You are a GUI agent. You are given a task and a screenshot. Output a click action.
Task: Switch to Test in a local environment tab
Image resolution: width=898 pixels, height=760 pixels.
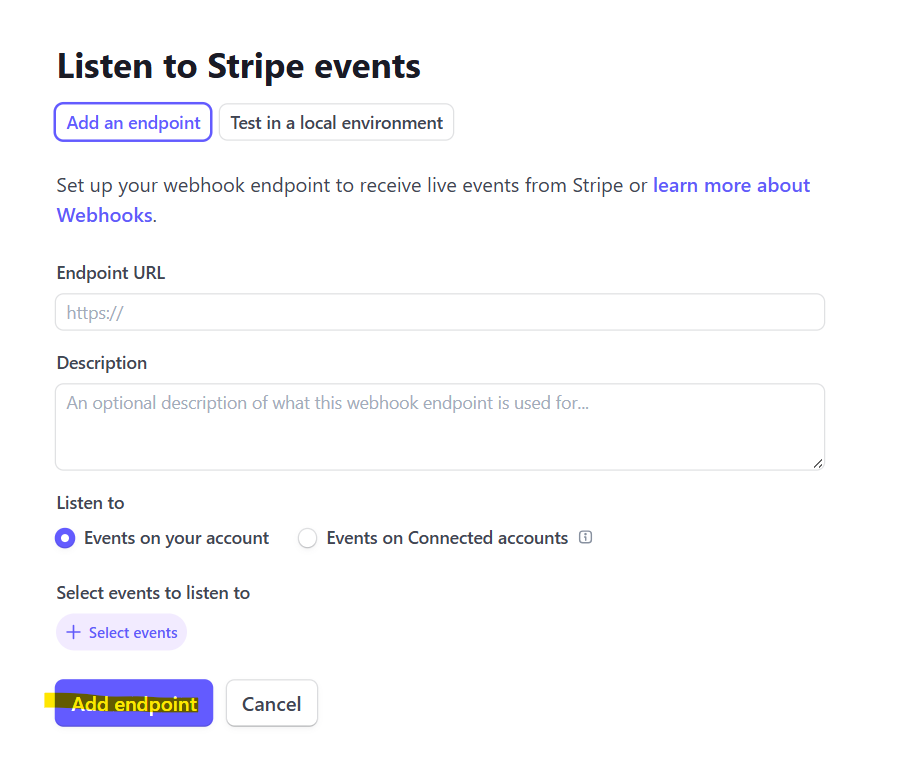pyautogui.click(x=336, y=122)
